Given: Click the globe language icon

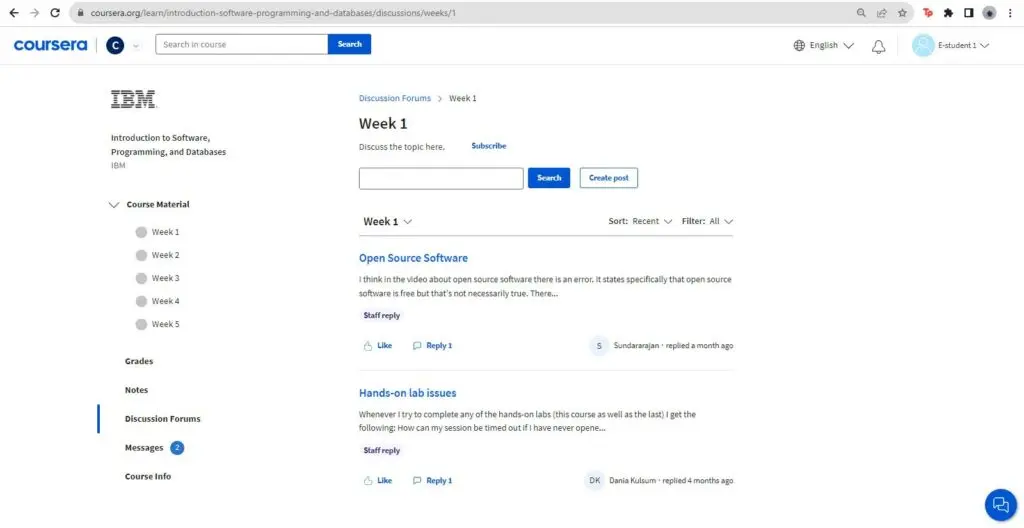Looking at the screenshot, I should tap(799, 46).
